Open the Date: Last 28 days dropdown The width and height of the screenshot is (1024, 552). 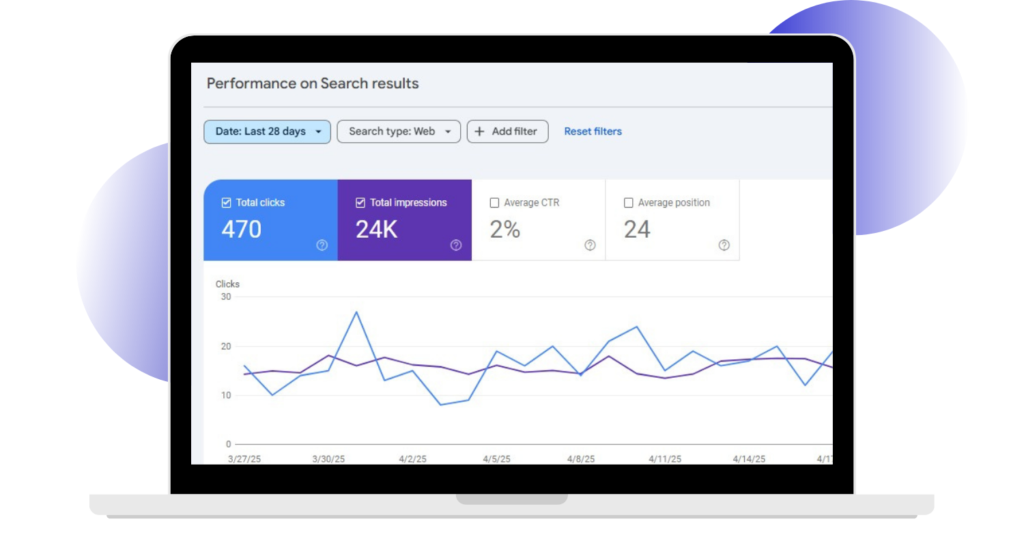pos(267,131)
